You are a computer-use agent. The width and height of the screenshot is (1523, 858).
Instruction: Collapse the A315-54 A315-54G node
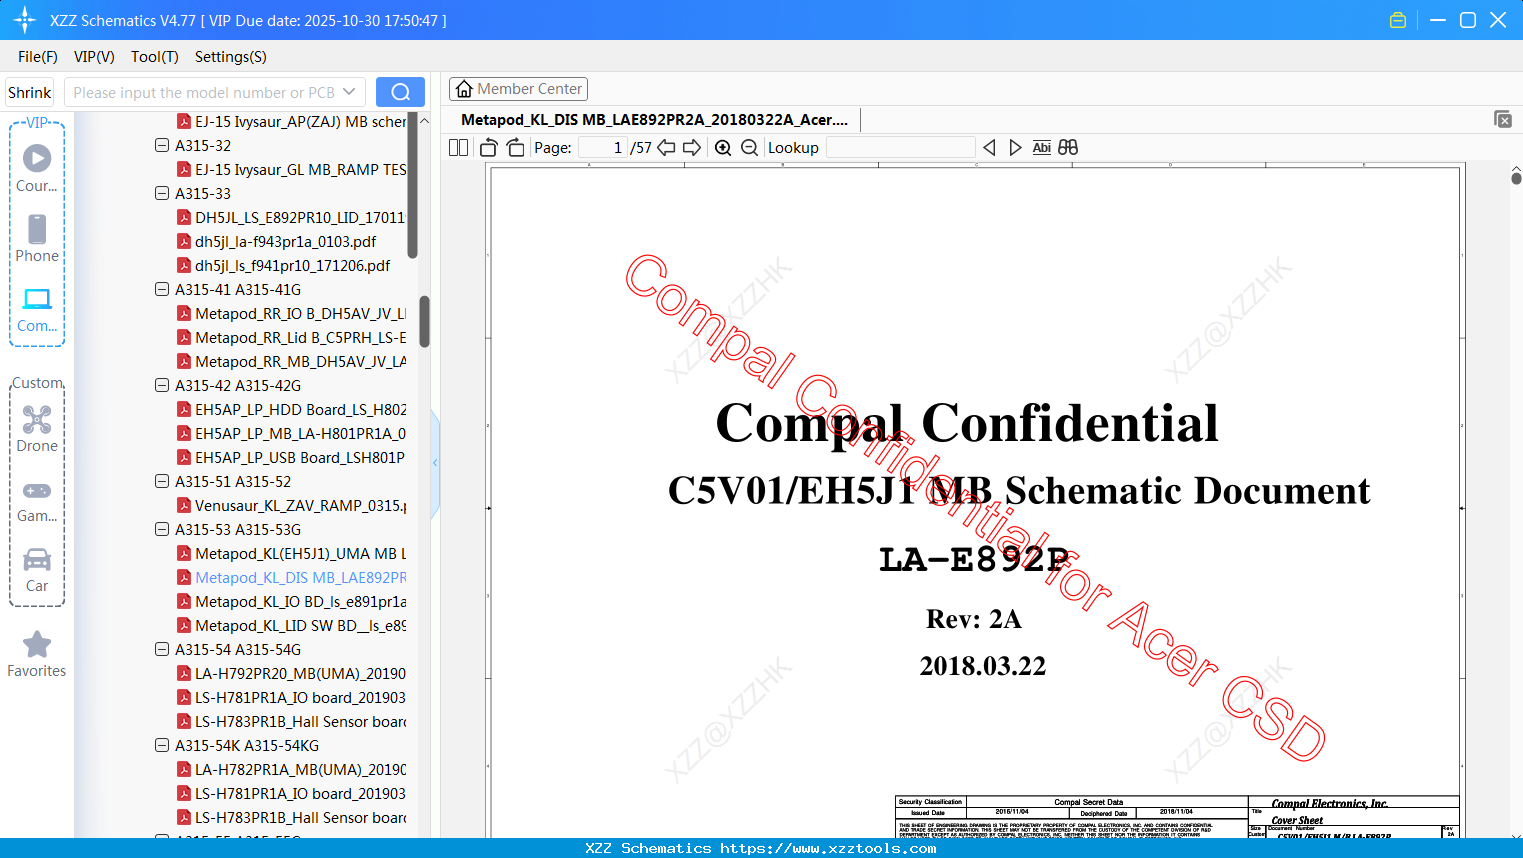click(x=162, y=649)
